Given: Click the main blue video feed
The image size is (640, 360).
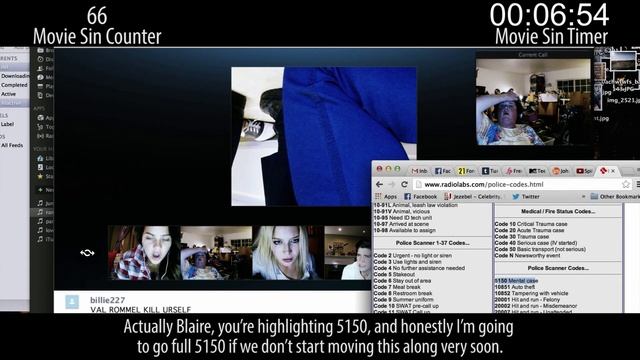Looking at the screenshot, I should pos(324,137).
